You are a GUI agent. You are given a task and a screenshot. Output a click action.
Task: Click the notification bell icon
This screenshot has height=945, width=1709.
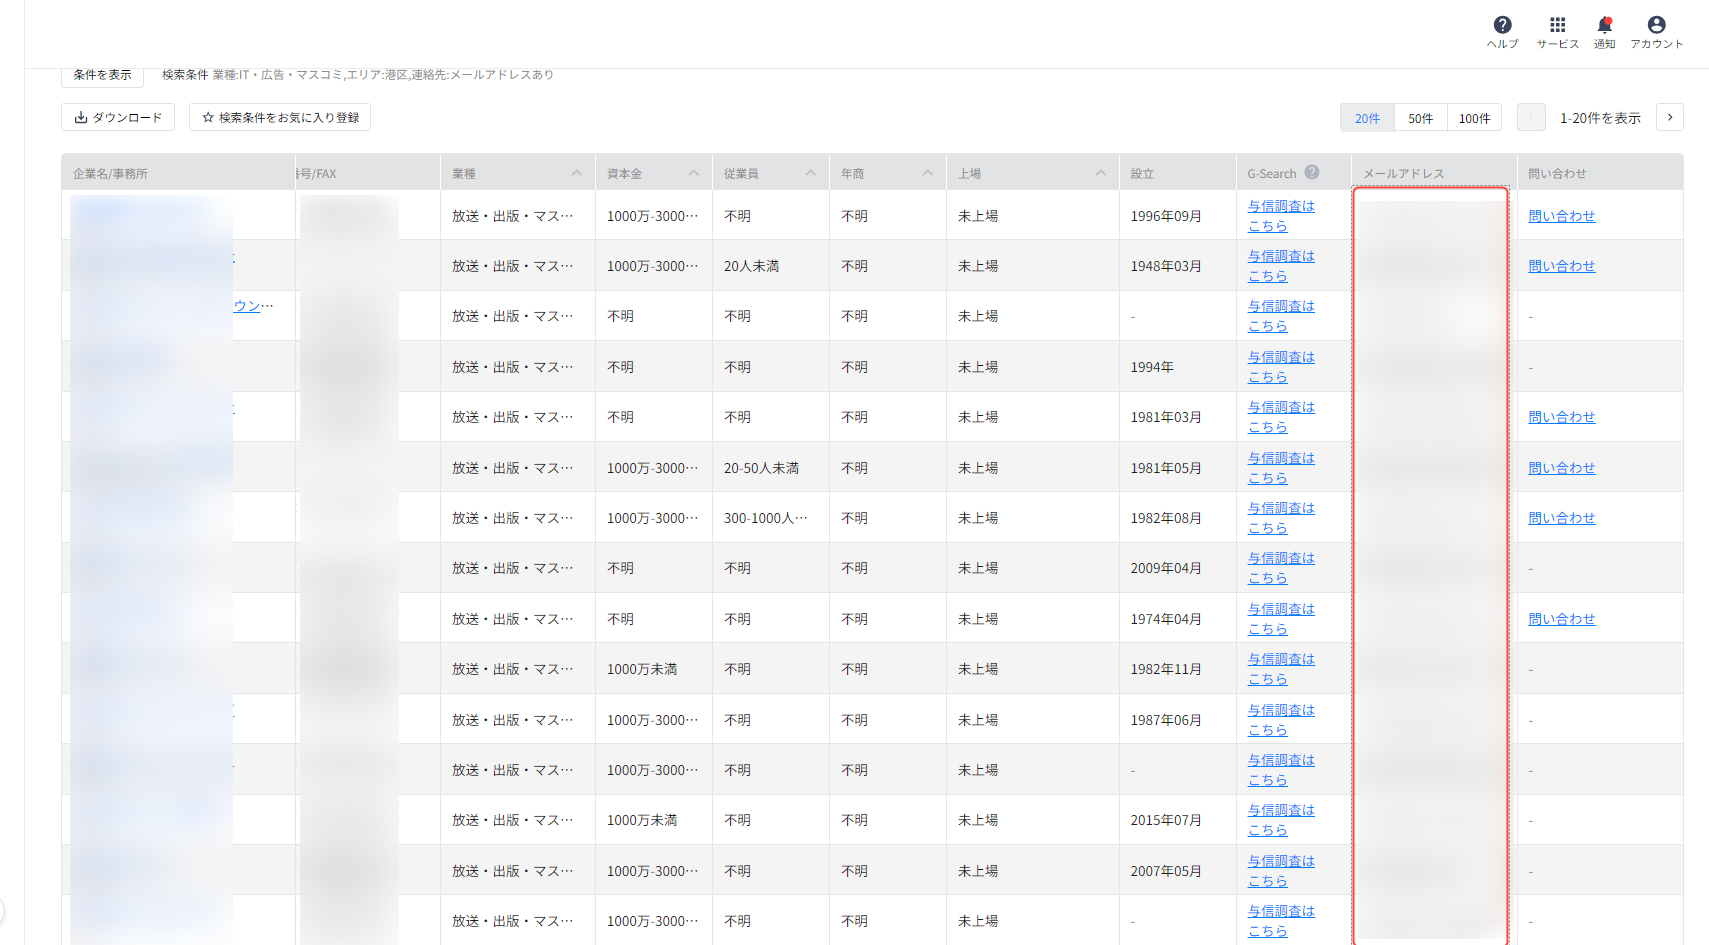[1604, 26]
